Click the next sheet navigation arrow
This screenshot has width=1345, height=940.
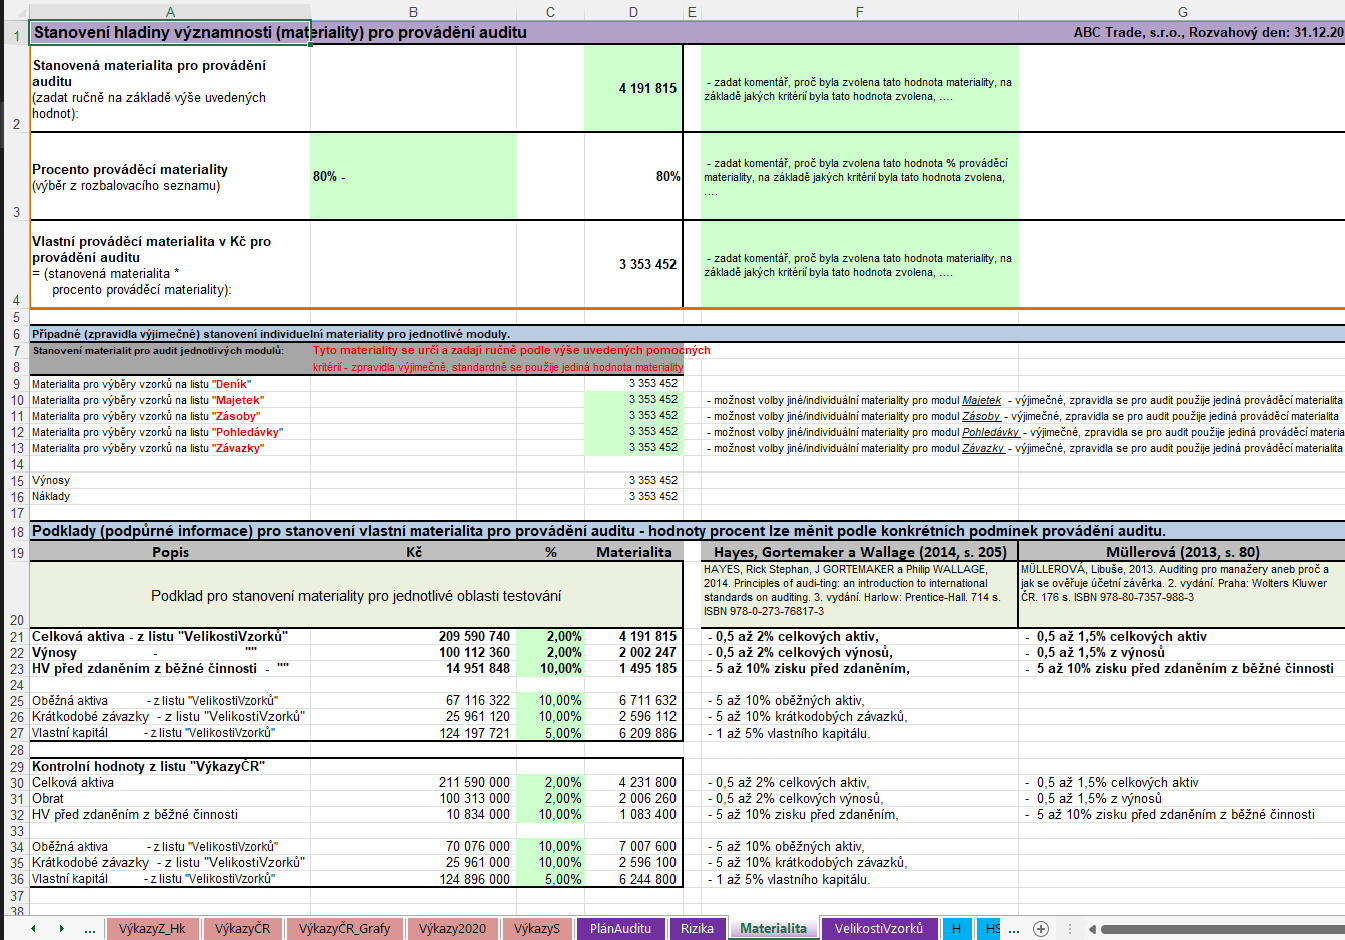61,929
